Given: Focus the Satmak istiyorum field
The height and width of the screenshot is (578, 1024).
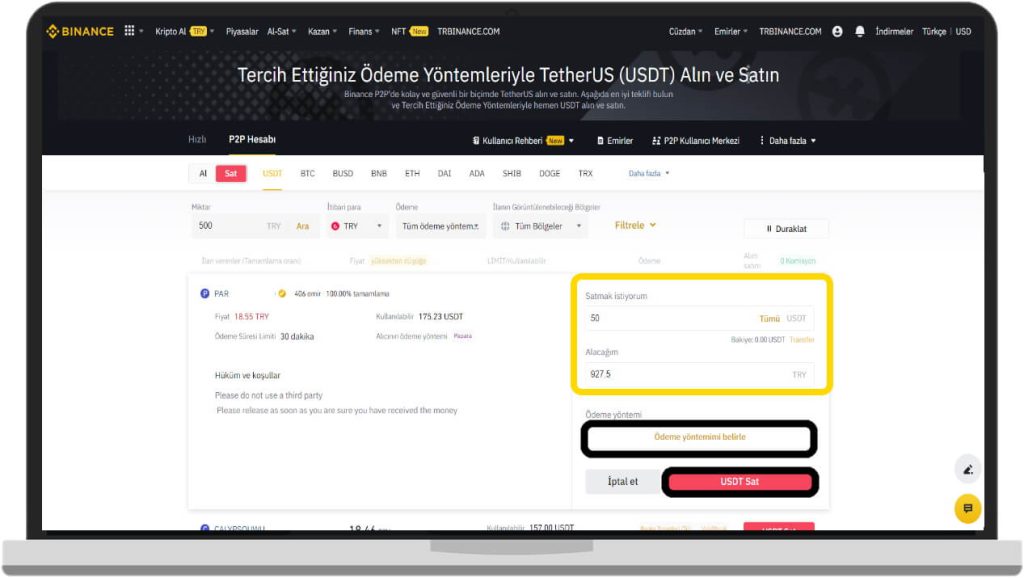Looking at the screenshot, I should click(699, 319).
